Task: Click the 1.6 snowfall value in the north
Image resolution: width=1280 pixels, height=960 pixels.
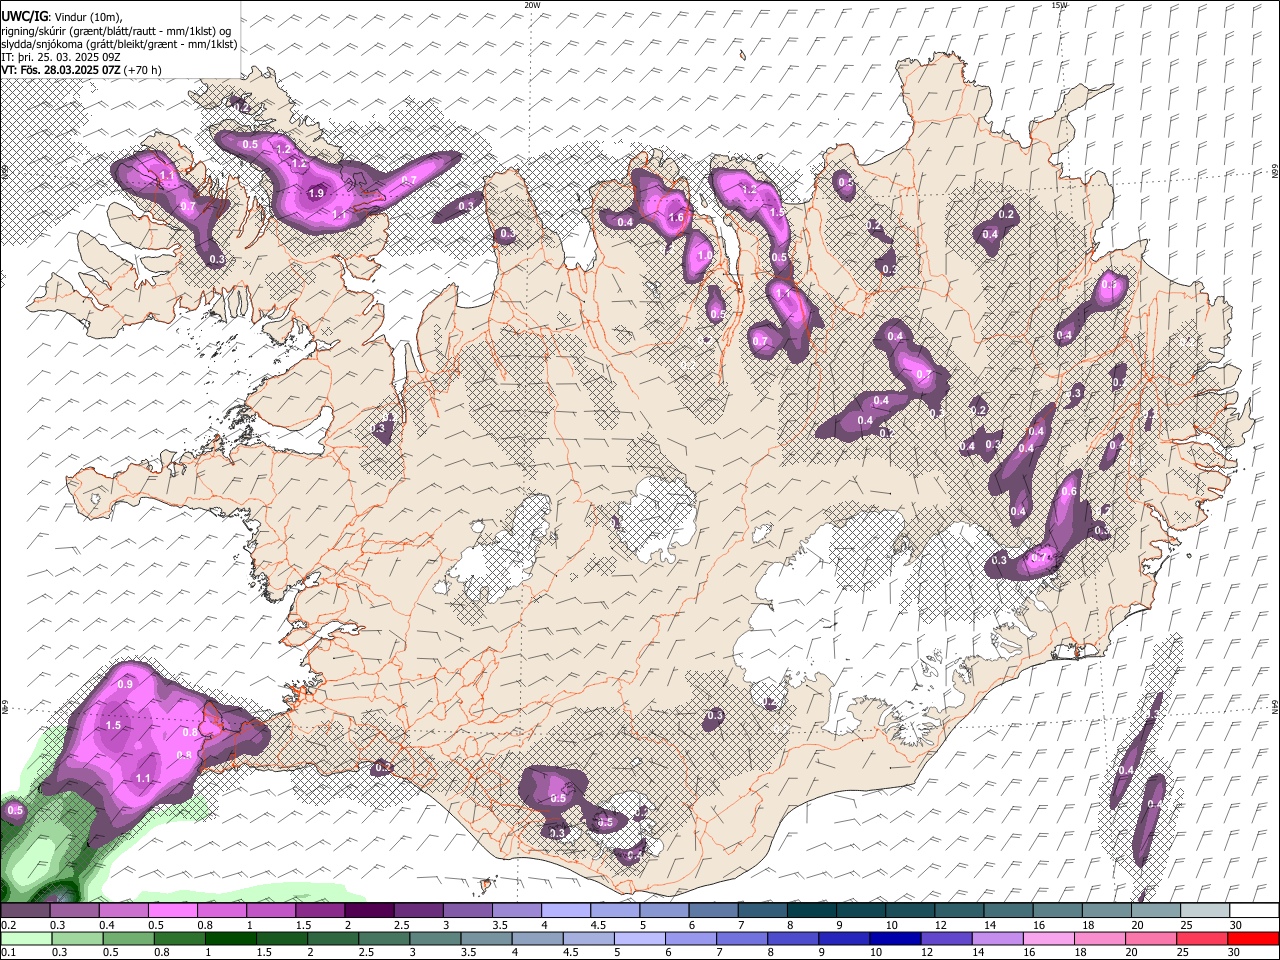Action: (x=676, y=218)
